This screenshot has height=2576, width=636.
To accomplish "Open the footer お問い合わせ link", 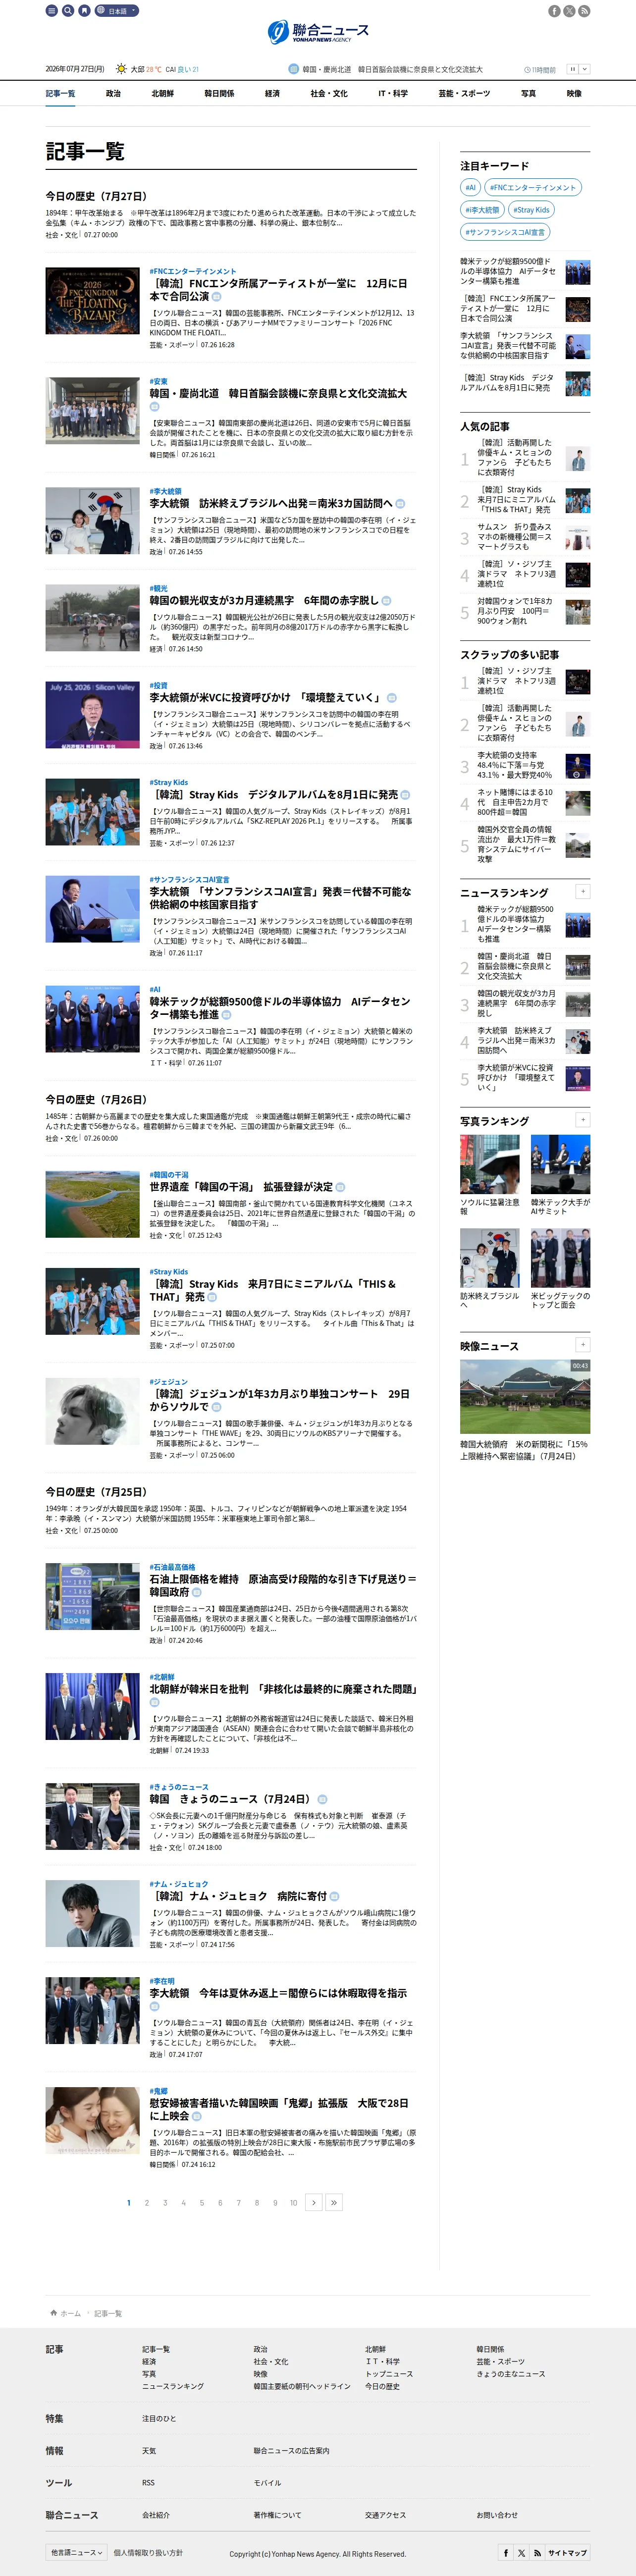I will [497, 2515].
